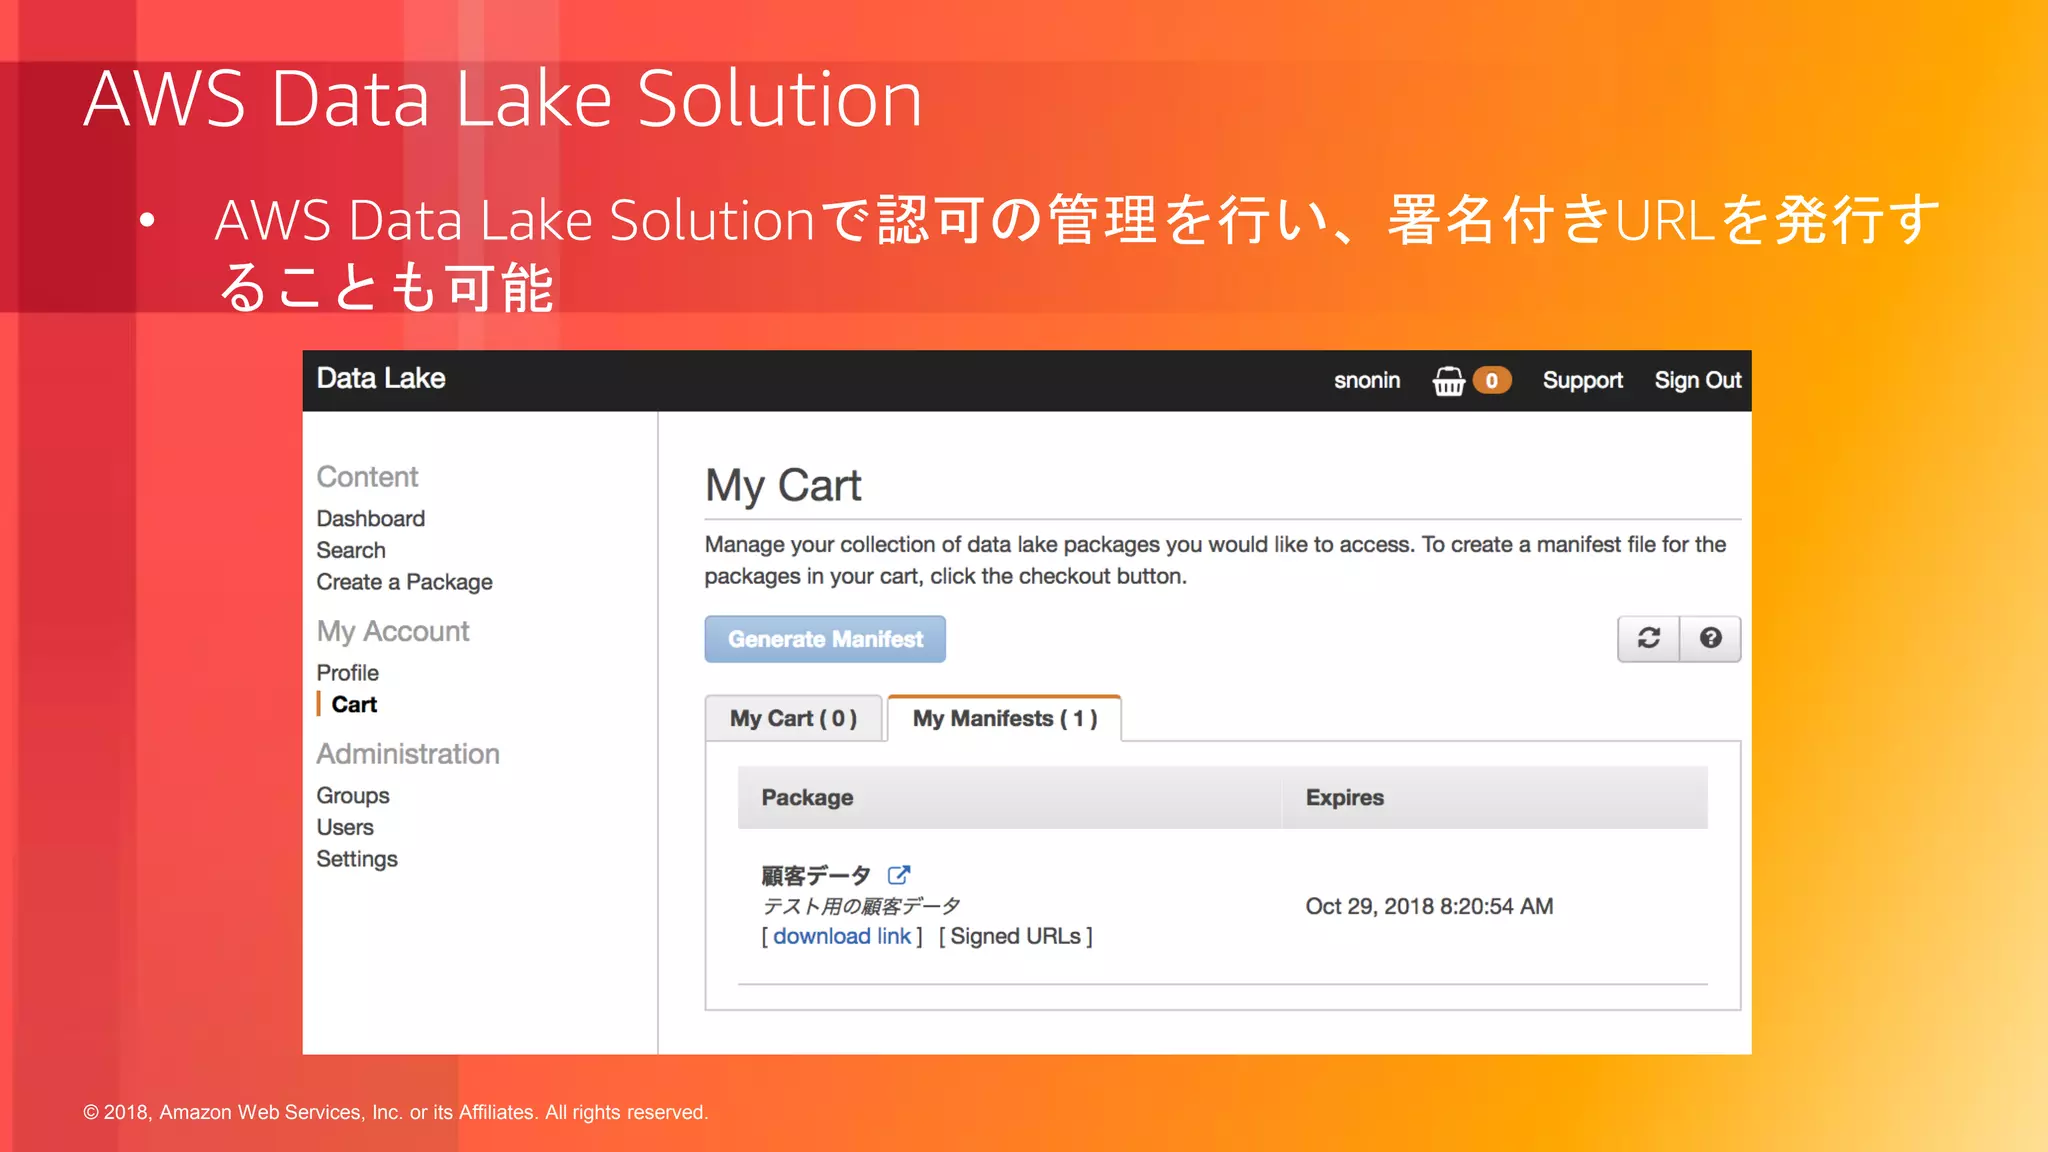This screenshot has width=2048, height=1152.
Task: Open the Dashboard sidebar item
Action: coord(371,518)
